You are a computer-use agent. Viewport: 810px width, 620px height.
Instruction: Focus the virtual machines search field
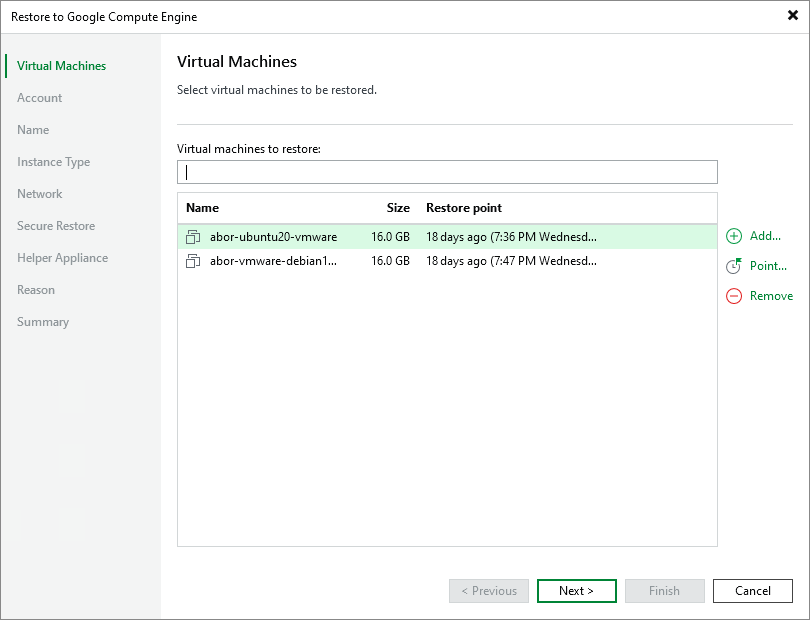coord(447,172)
